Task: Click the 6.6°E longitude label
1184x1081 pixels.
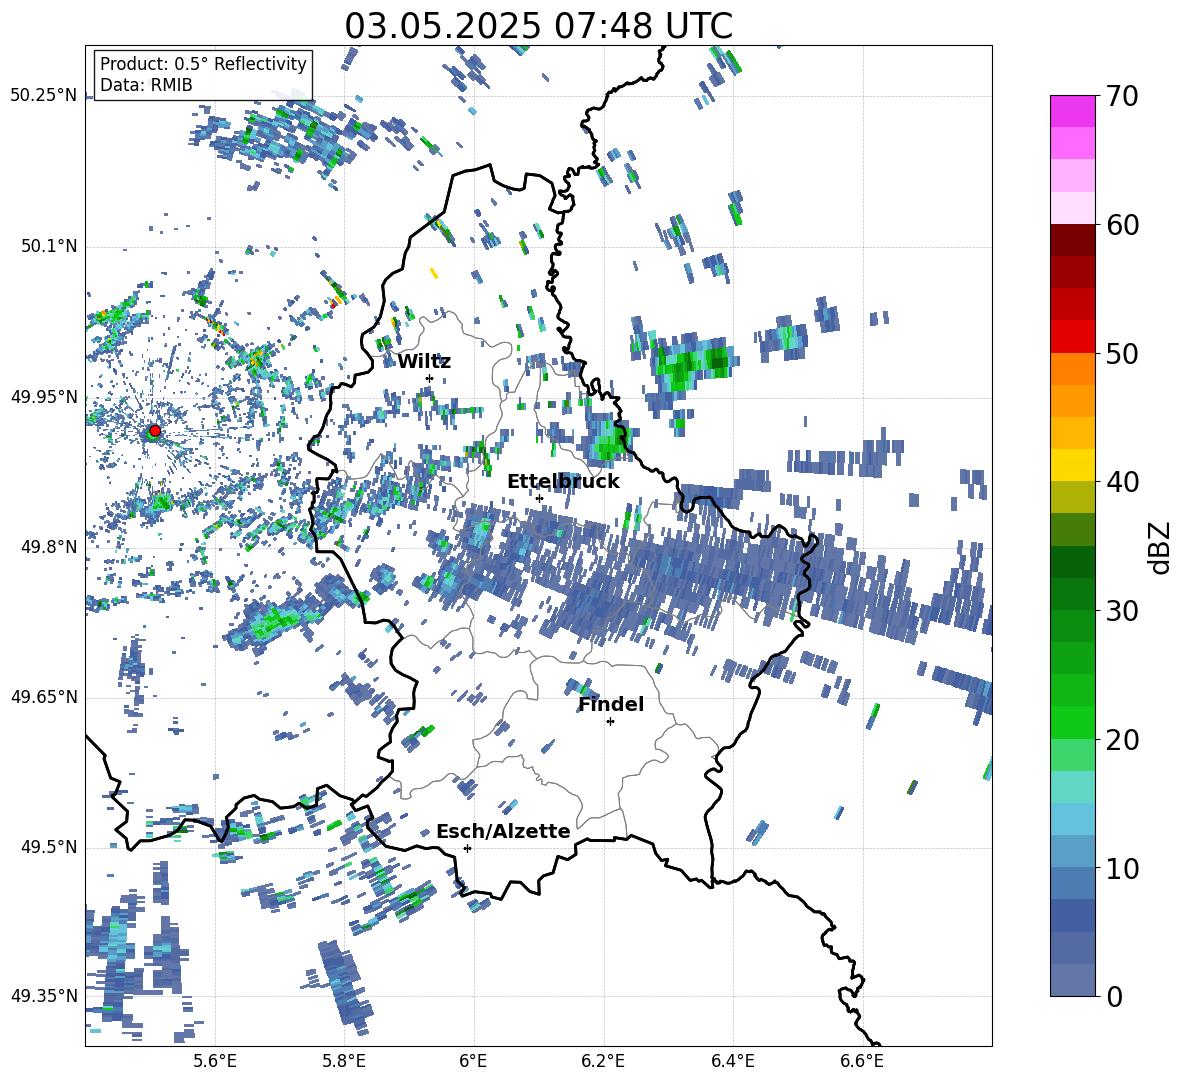Action: [862, 1061]
